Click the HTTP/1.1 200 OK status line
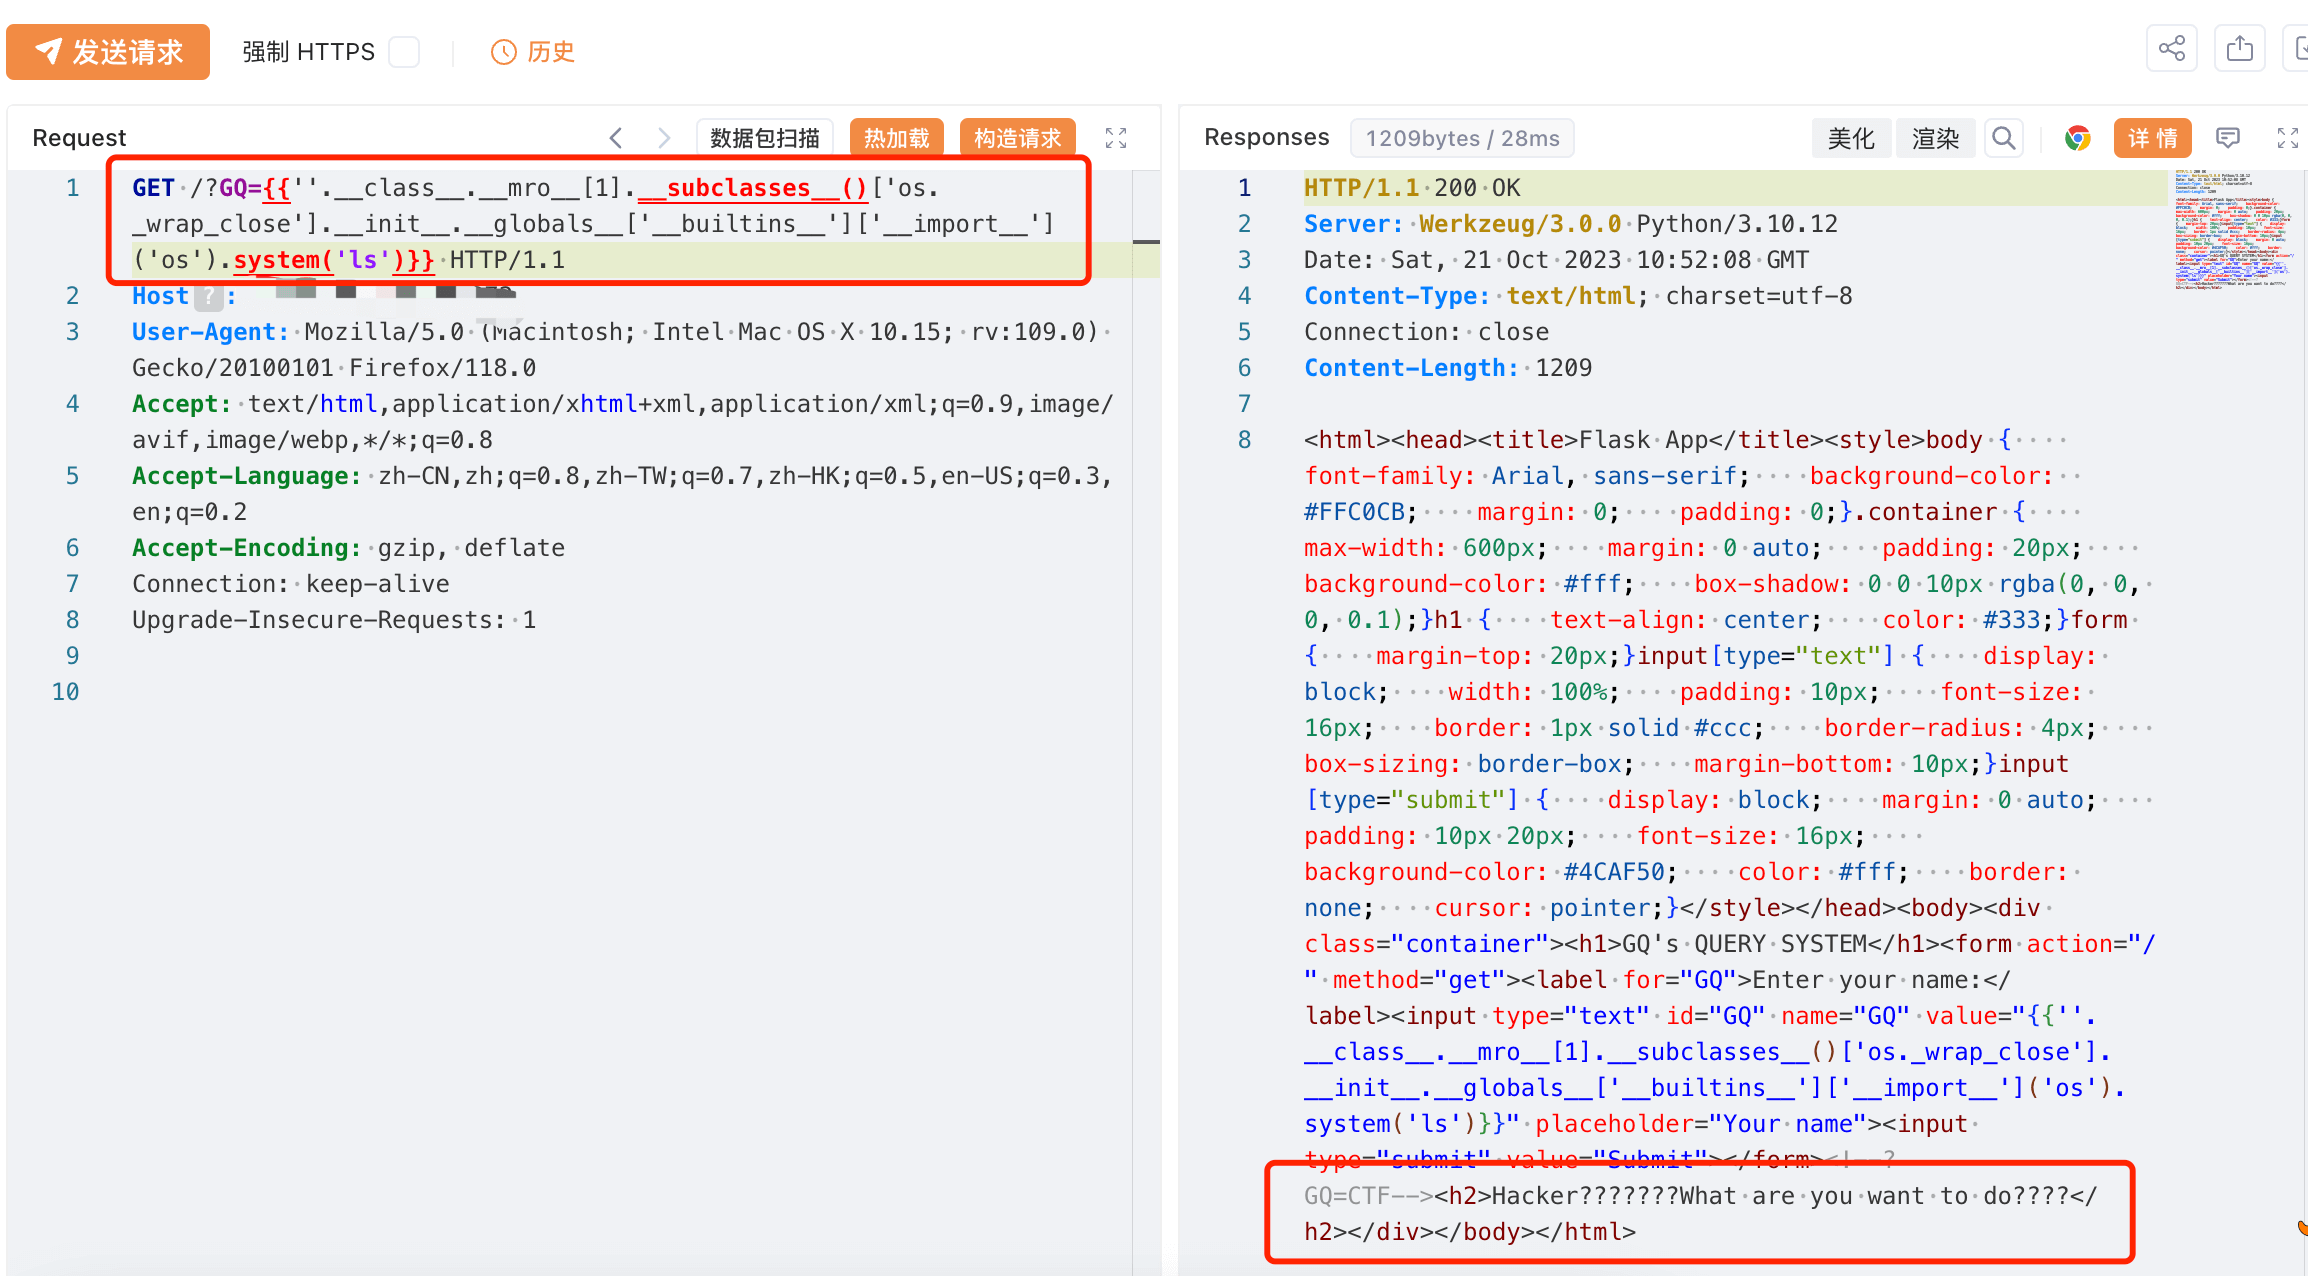 [x=1411, y=188]
